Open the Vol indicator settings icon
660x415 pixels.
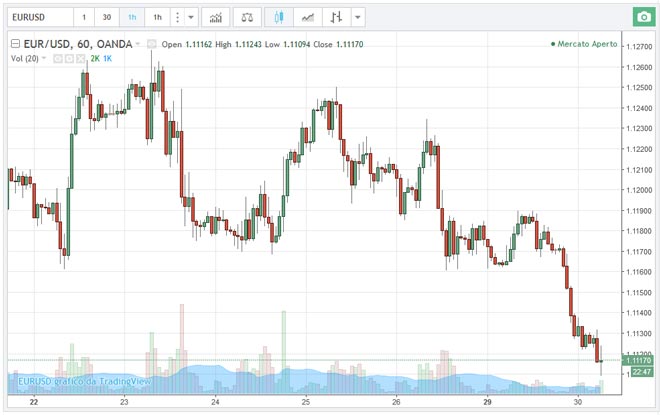click(69, 59)
